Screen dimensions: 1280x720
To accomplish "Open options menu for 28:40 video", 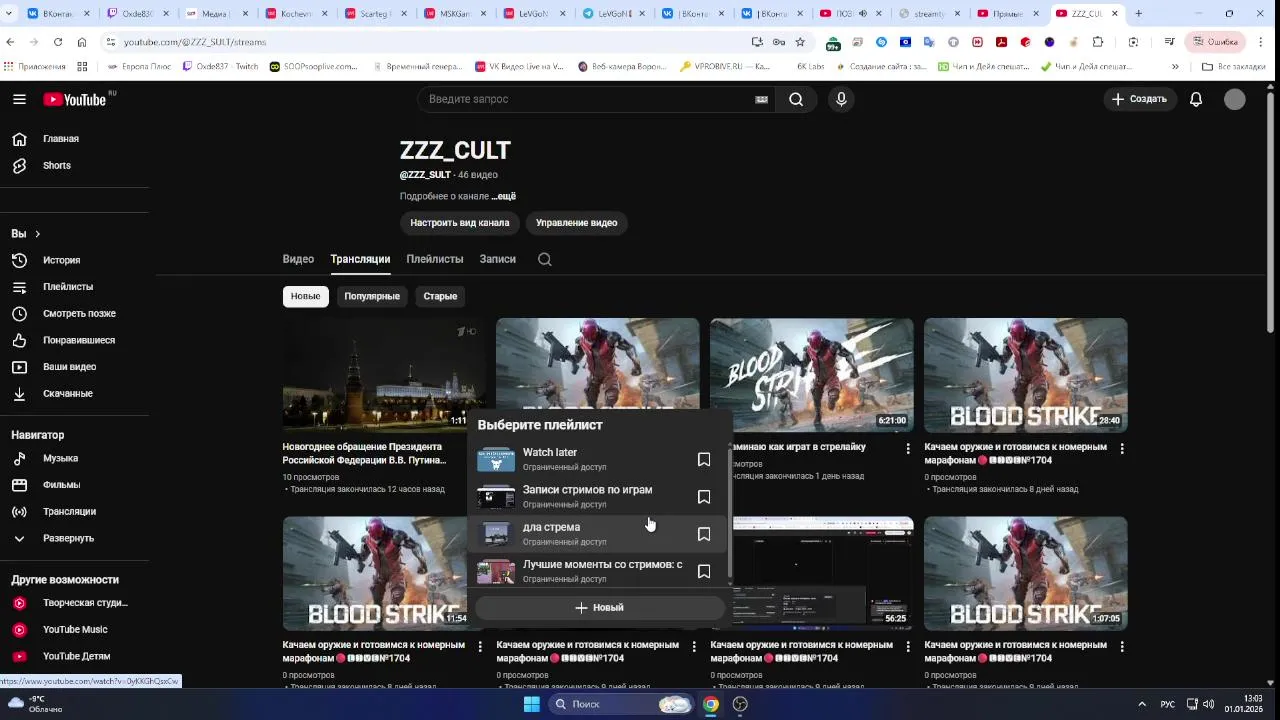I will coord(1122,449).
